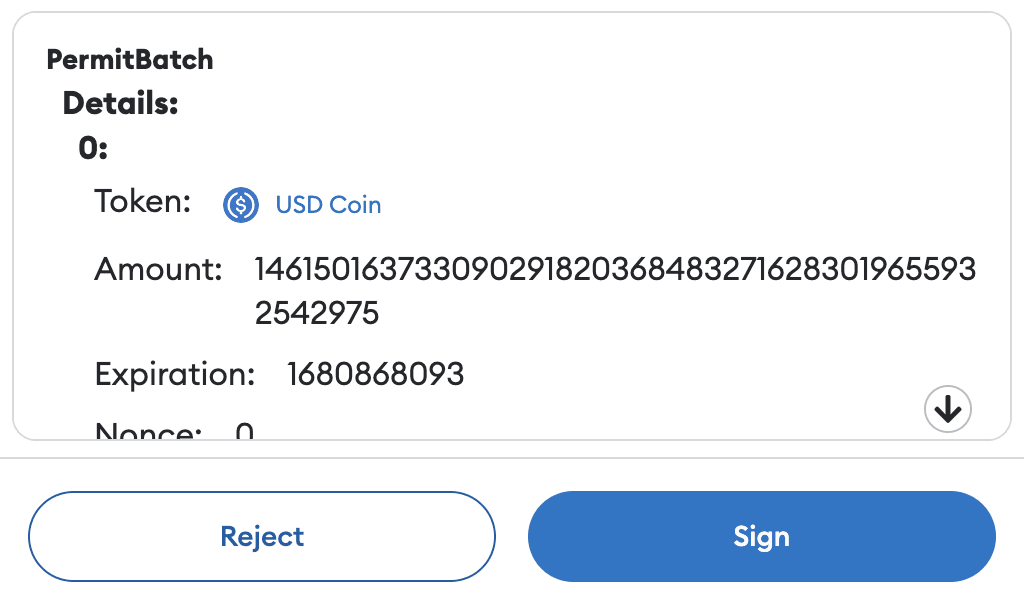Click the PermitBatch heading

tap(129, 60)
